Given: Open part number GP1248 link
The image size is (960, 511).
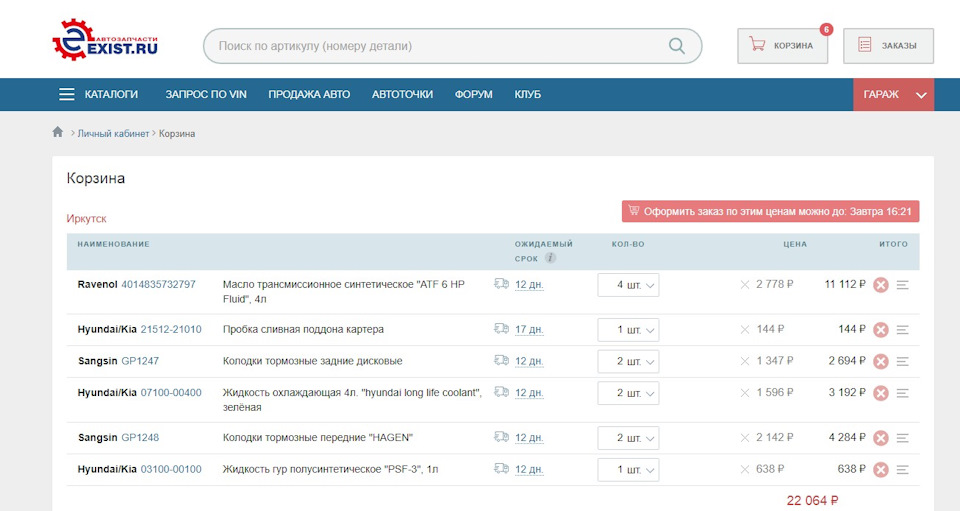Looking at the screenshot, I should [140, 438].
